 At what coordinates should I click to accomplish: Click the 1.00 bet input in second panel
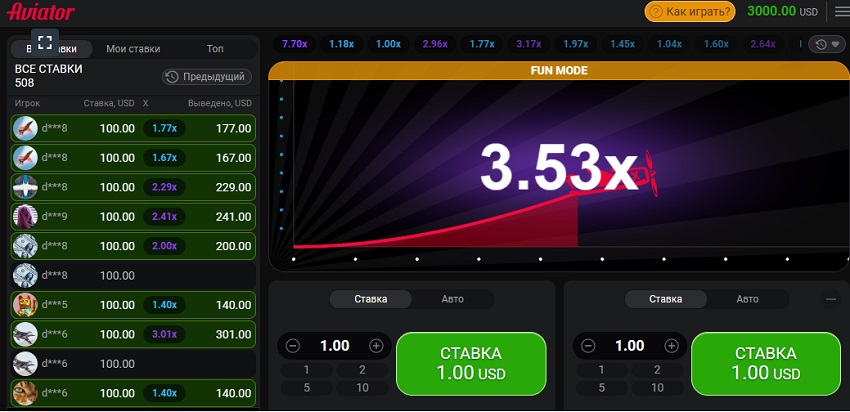point(629,346)
